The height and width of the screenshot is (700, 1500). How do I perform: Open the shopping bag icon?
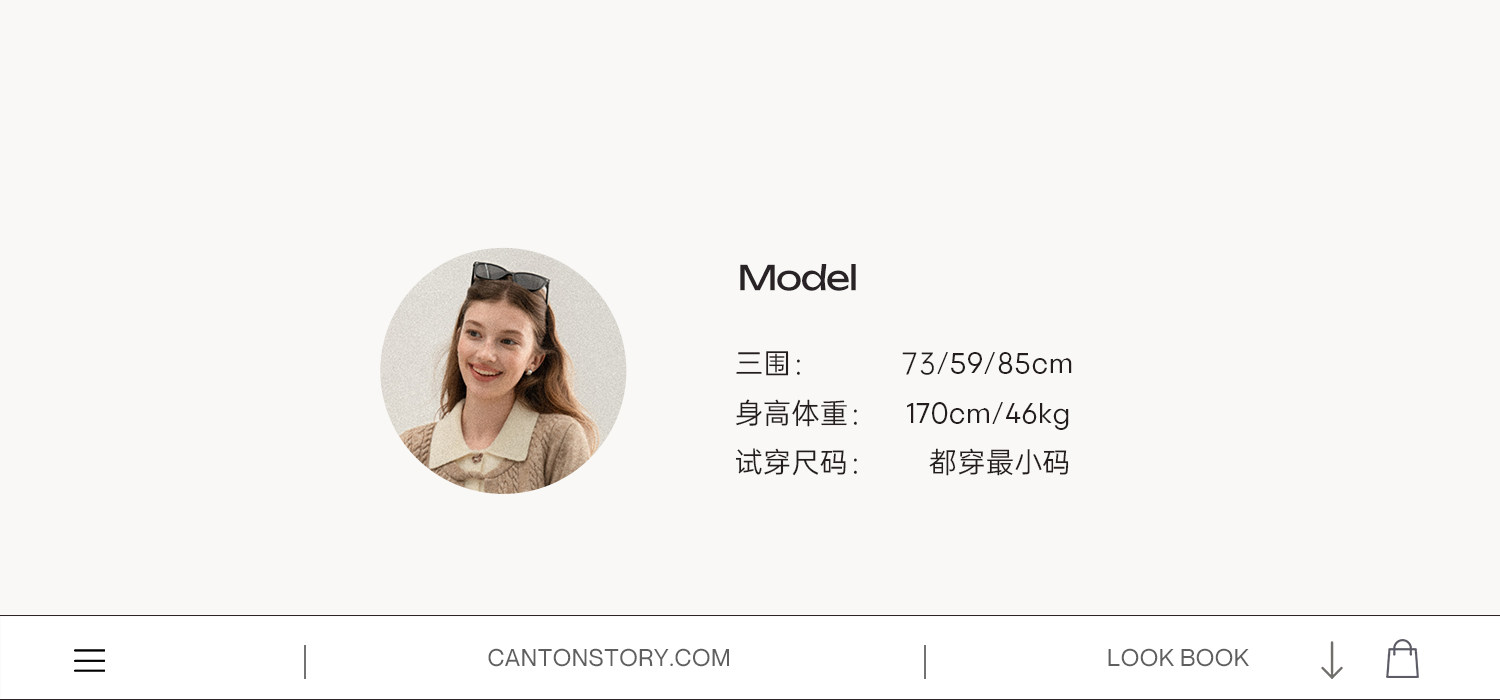point(1402,659)
